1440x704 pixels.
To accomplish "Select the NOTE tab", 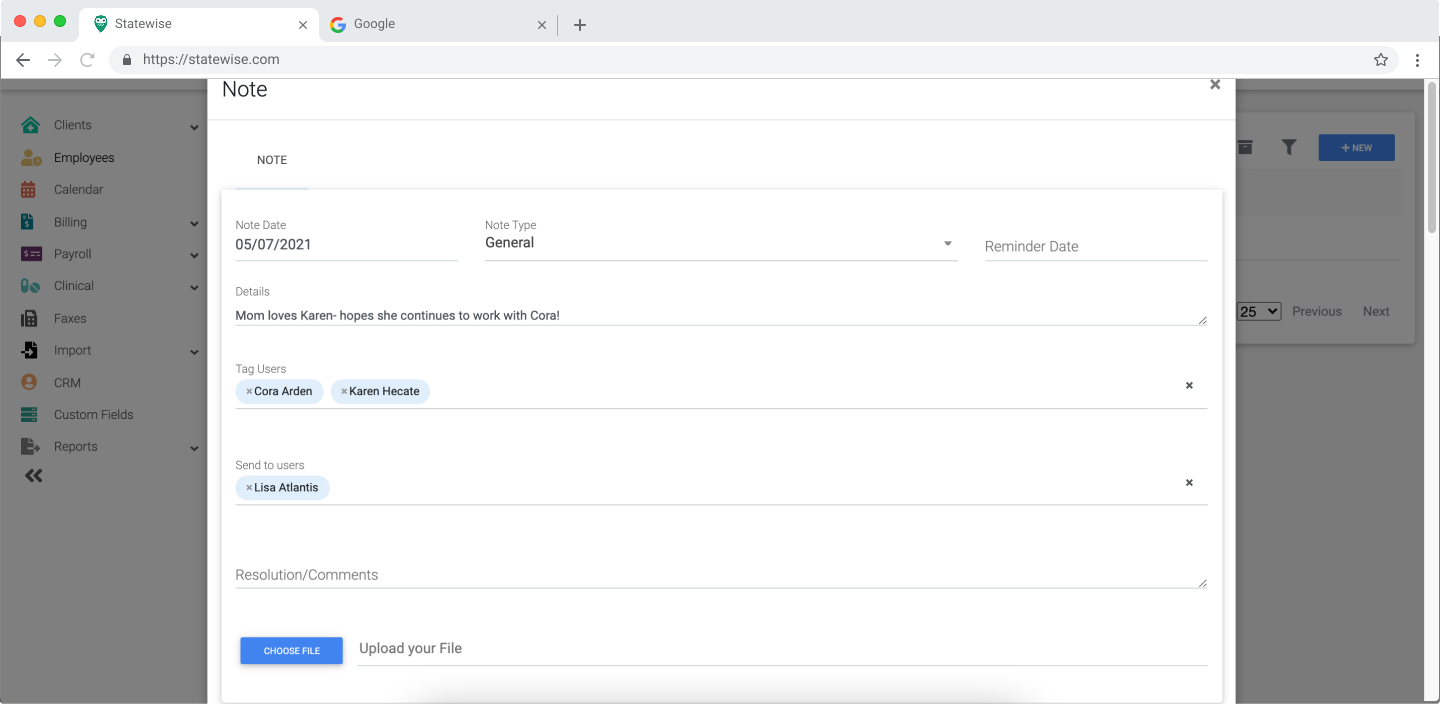I will (272, 160).
